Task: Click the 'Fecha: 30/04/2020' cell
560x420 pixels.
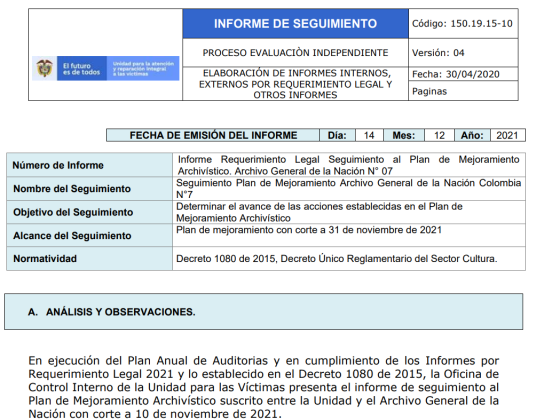Action: 463,74
